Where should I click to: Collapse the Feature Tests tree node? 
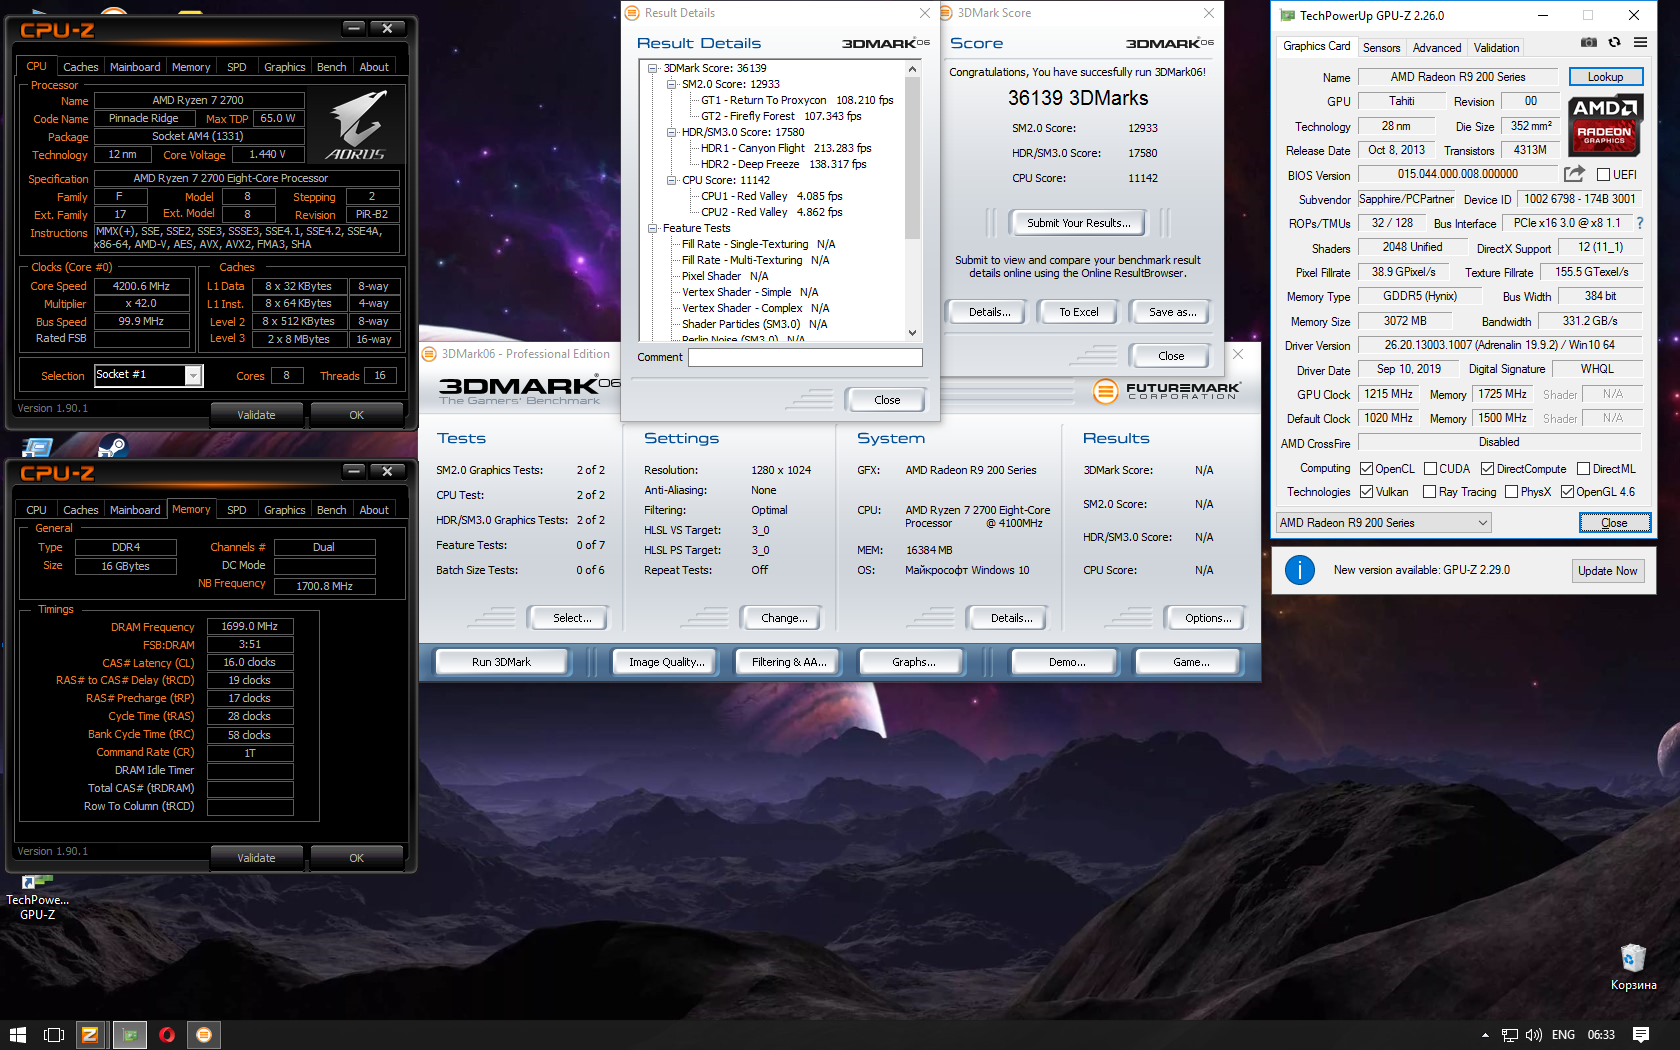click(653, 228)
